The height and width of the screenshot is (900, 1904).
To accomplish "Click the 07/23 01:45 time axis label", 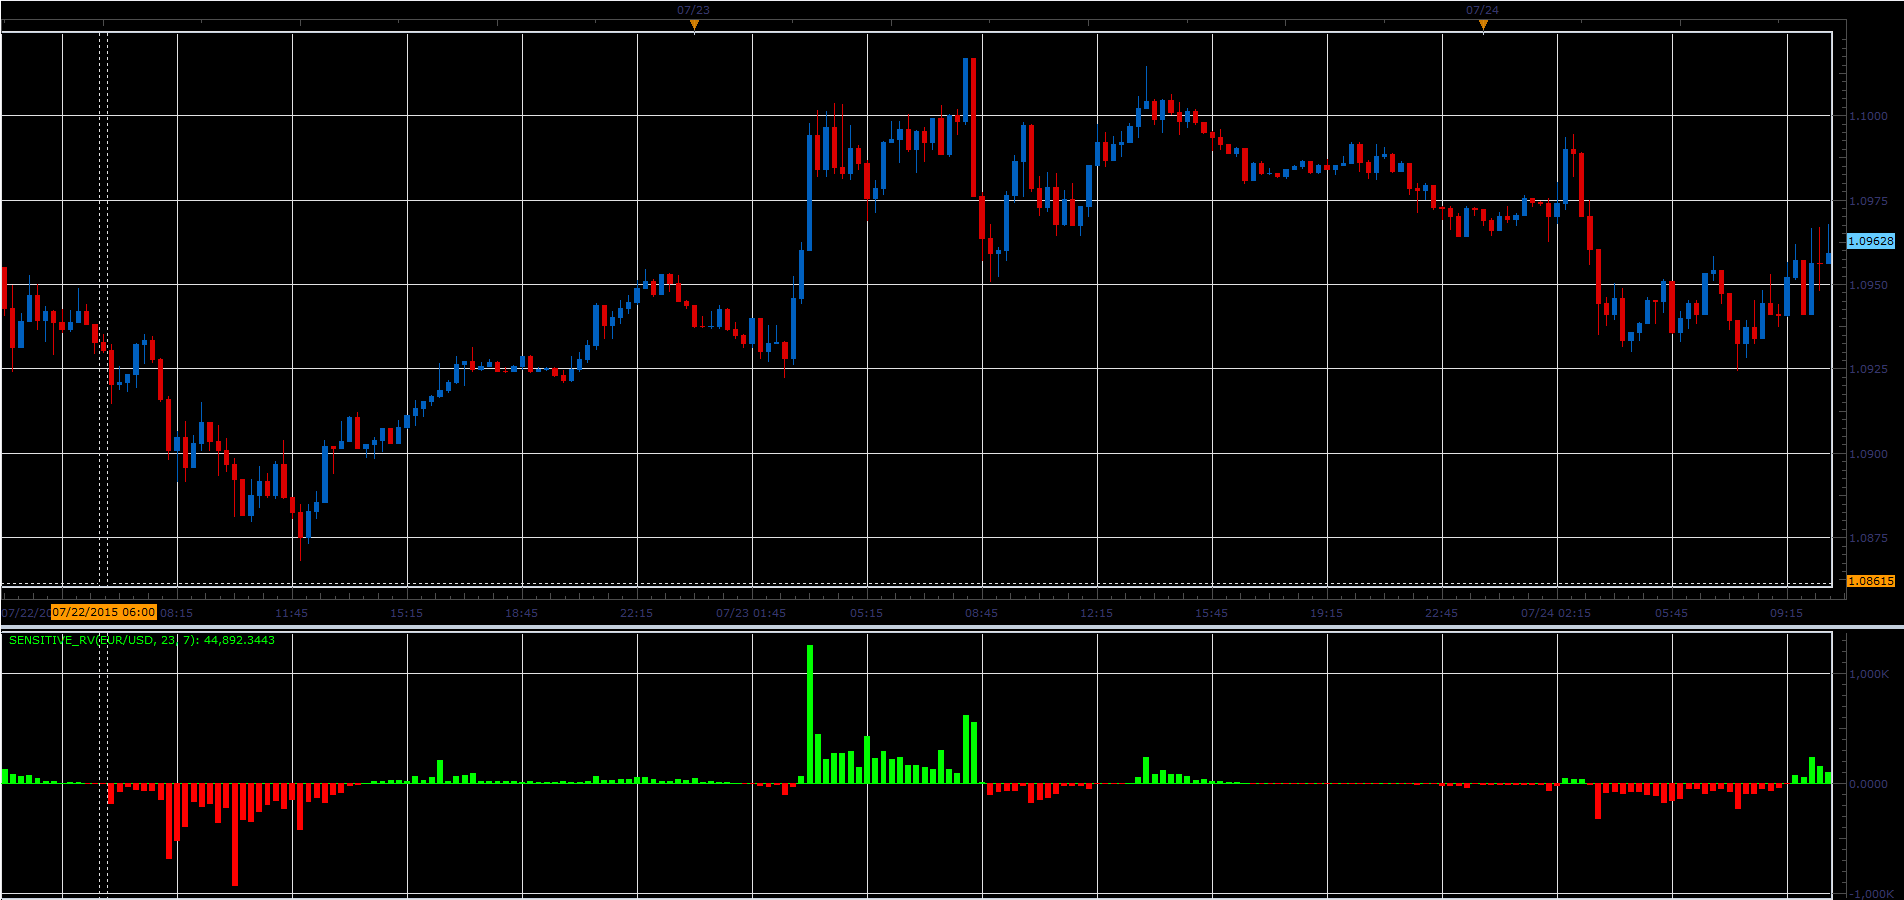I will [x=751, y=613].
